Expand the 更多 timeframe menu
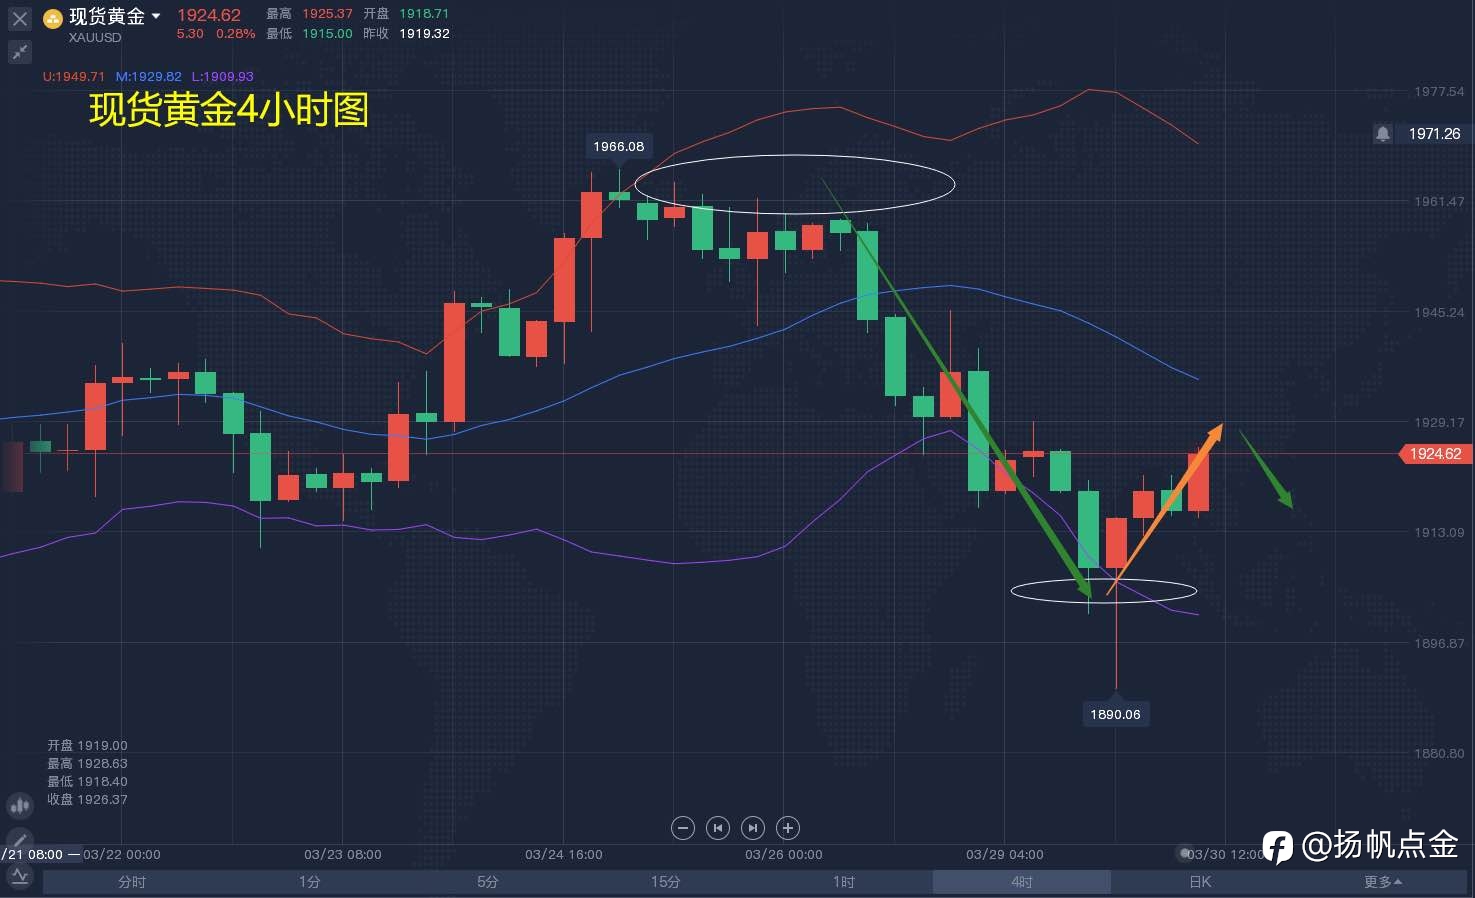The image size is (1475, 898). click(x=1382, y=882)
